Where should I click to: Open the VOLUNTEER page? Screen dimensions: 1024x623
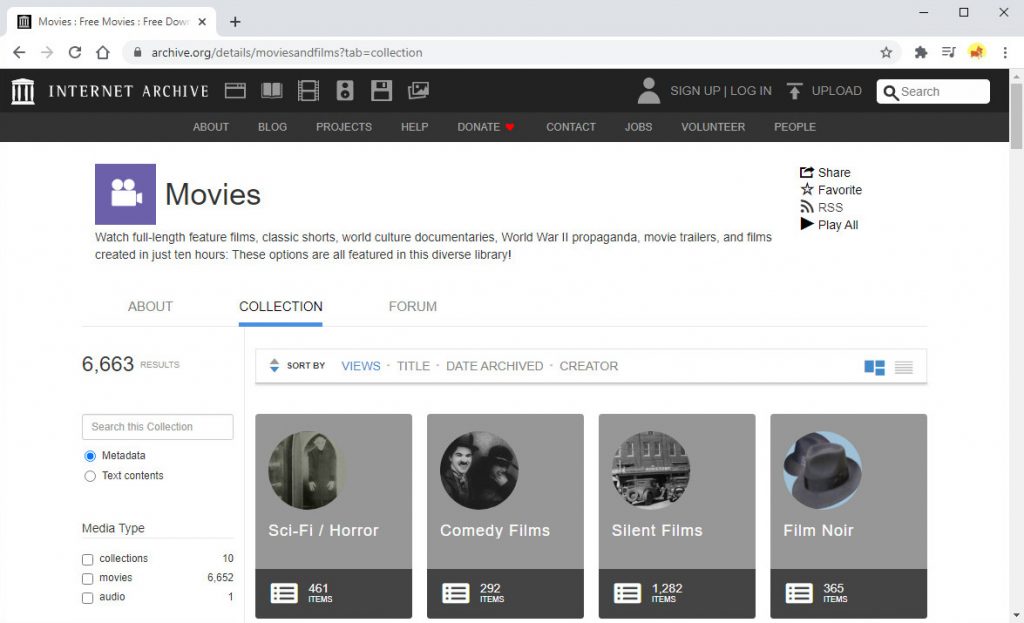[713, 127]
